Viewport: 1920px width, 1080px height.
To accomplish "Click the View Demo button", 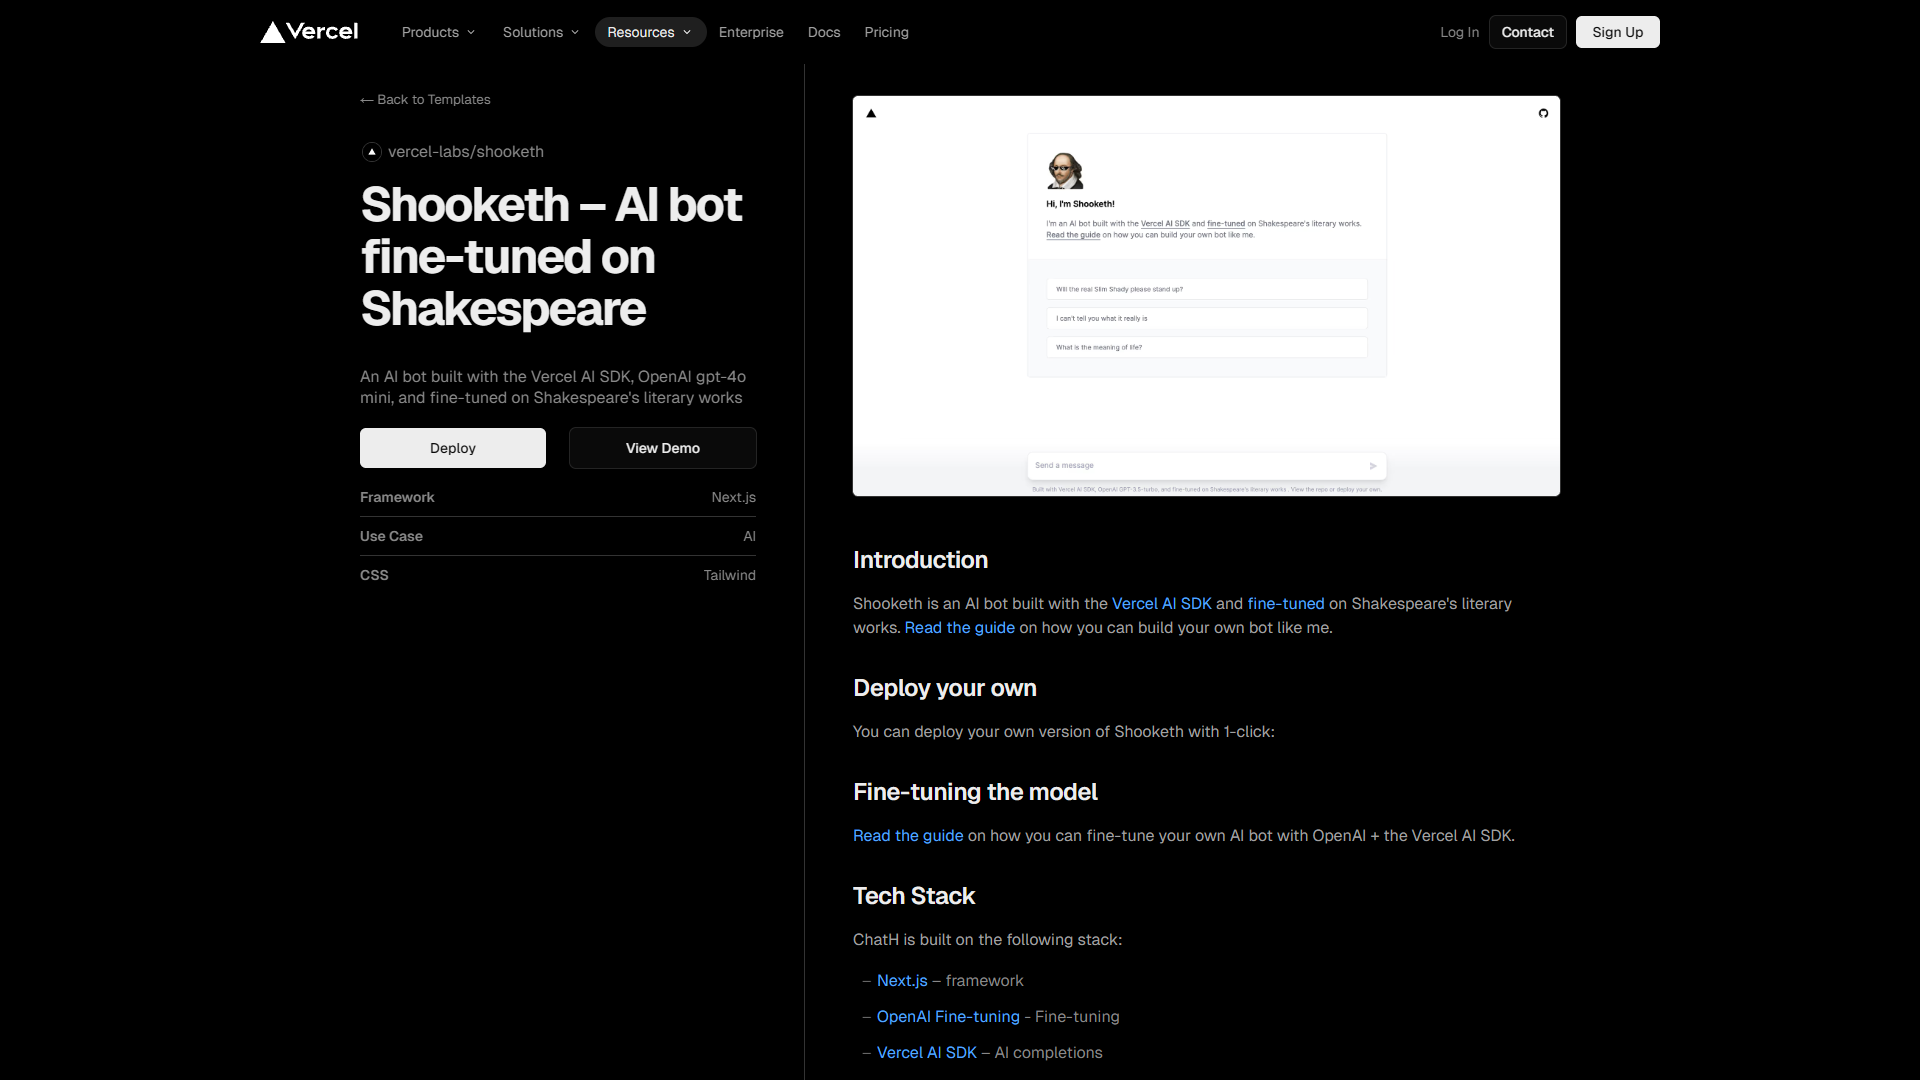I will point(662,448).
